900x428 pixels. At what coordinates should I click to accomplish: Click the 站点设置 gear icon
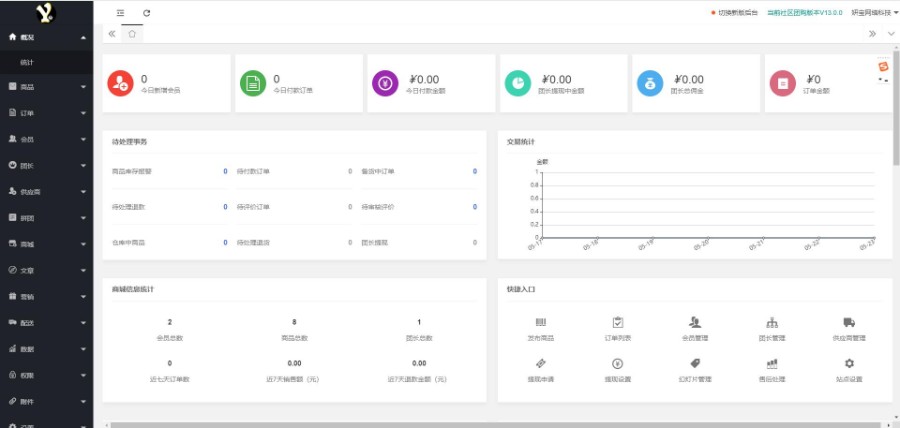849,363
